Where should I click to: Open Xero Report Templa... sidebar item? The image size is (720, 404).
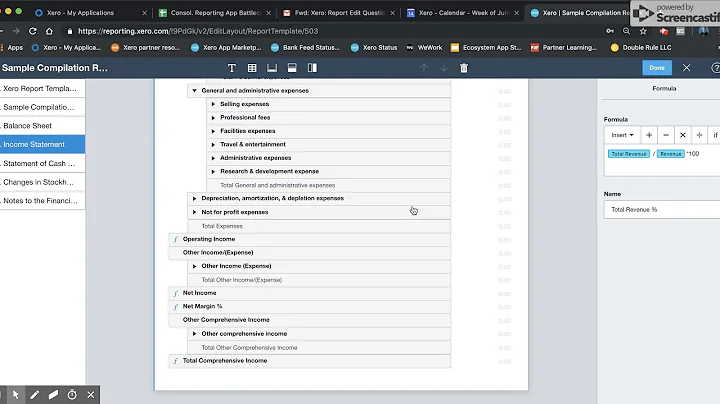pos(42,88)
